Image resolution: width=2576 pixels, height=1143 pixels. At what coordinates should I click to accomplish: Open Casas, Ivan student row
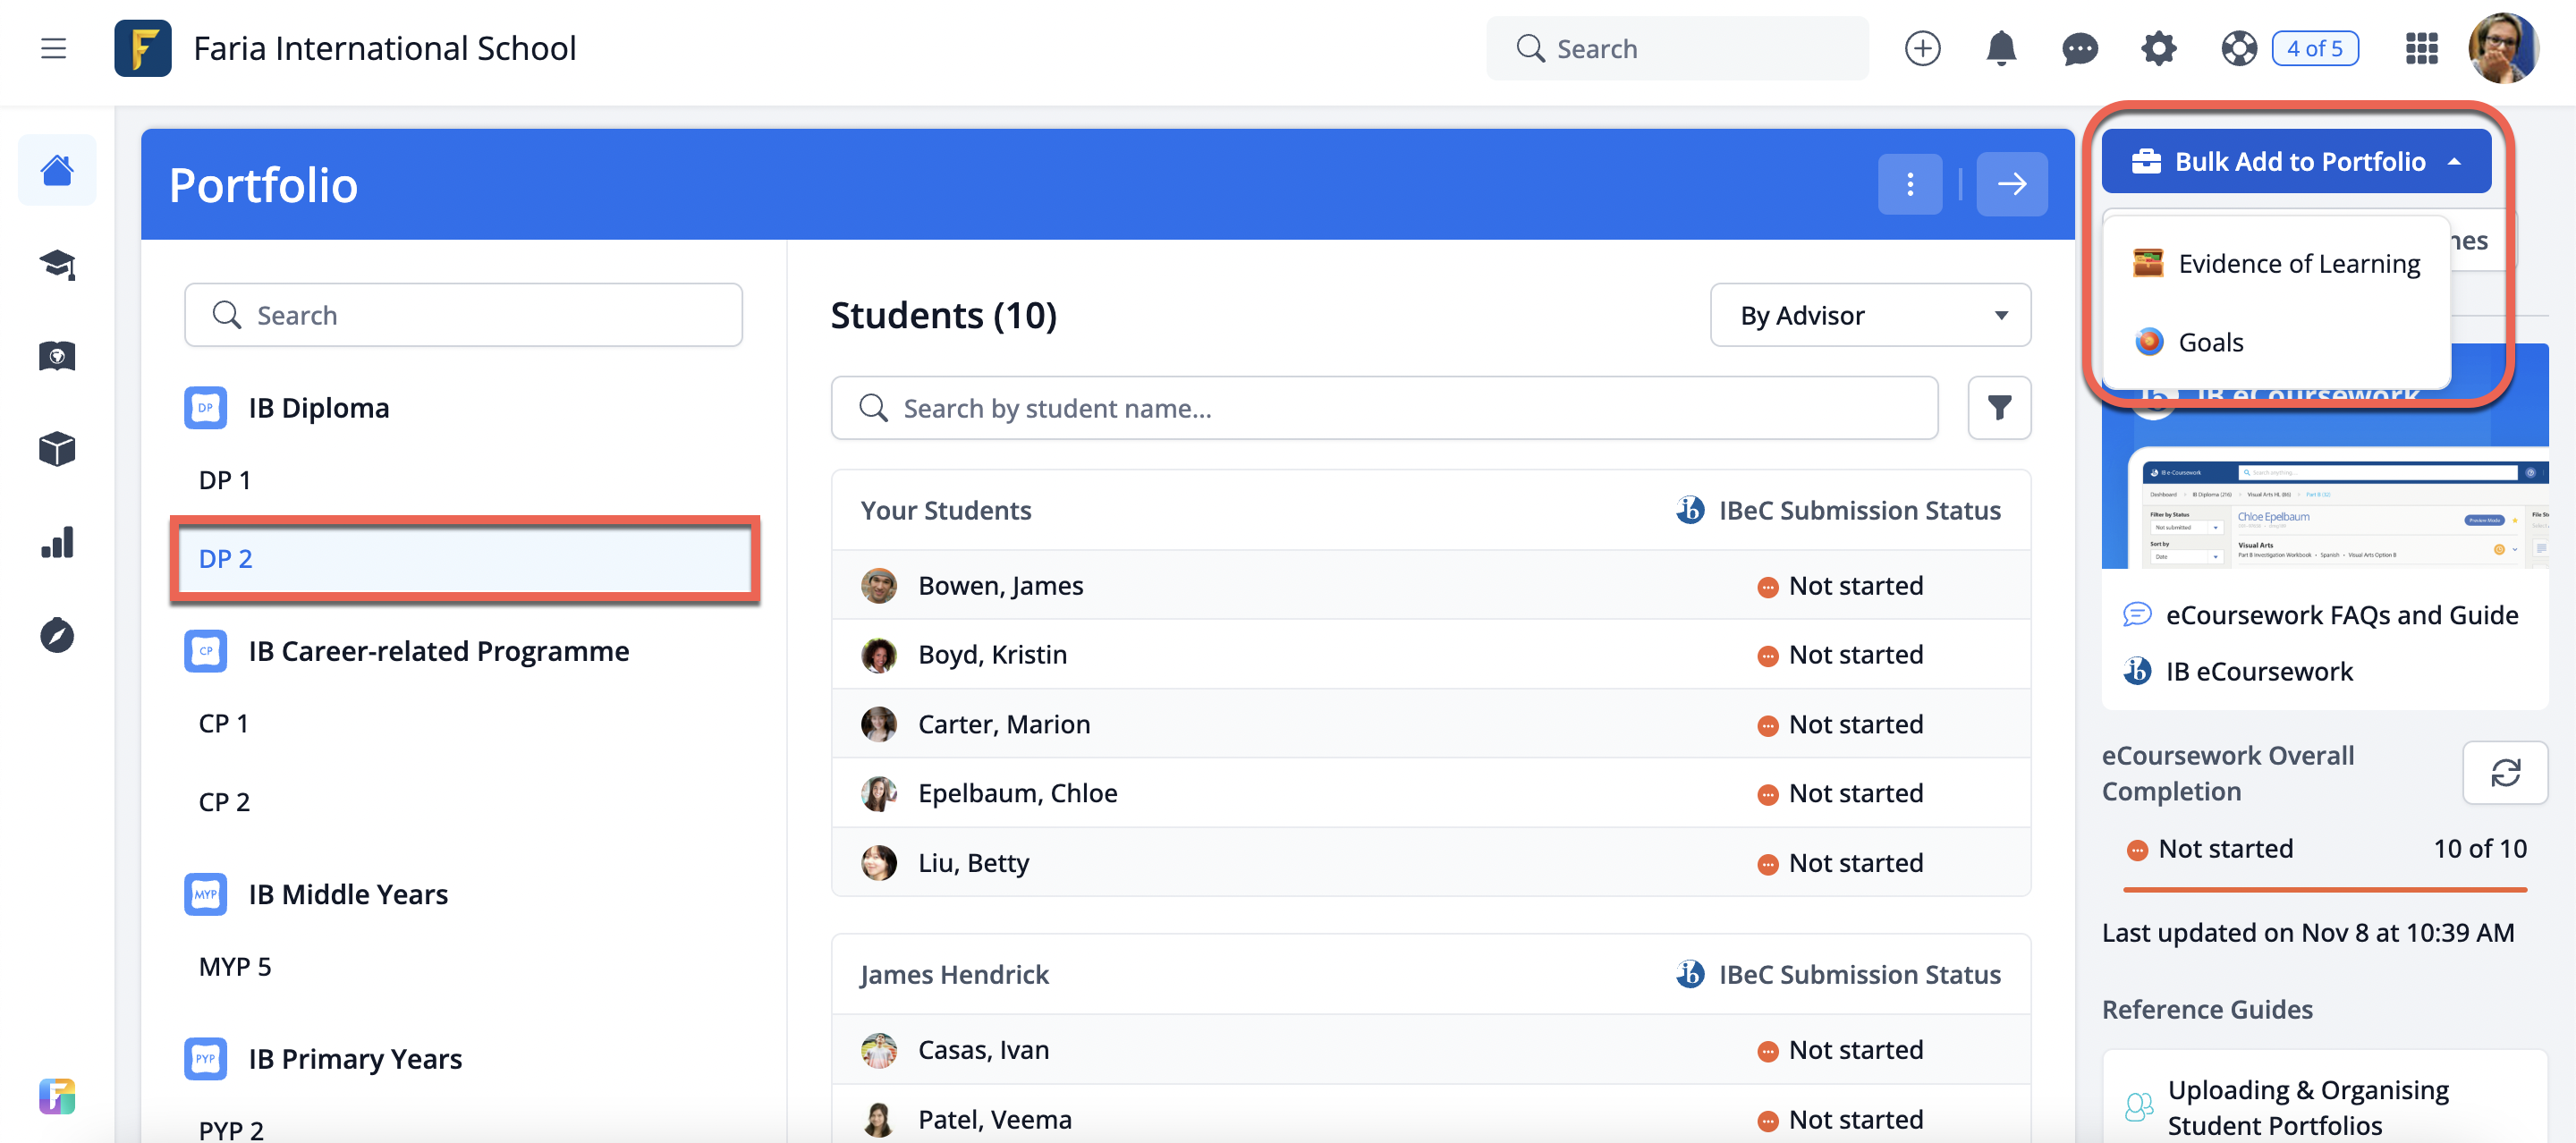pyautogui.click(x=1430, y=1050)
